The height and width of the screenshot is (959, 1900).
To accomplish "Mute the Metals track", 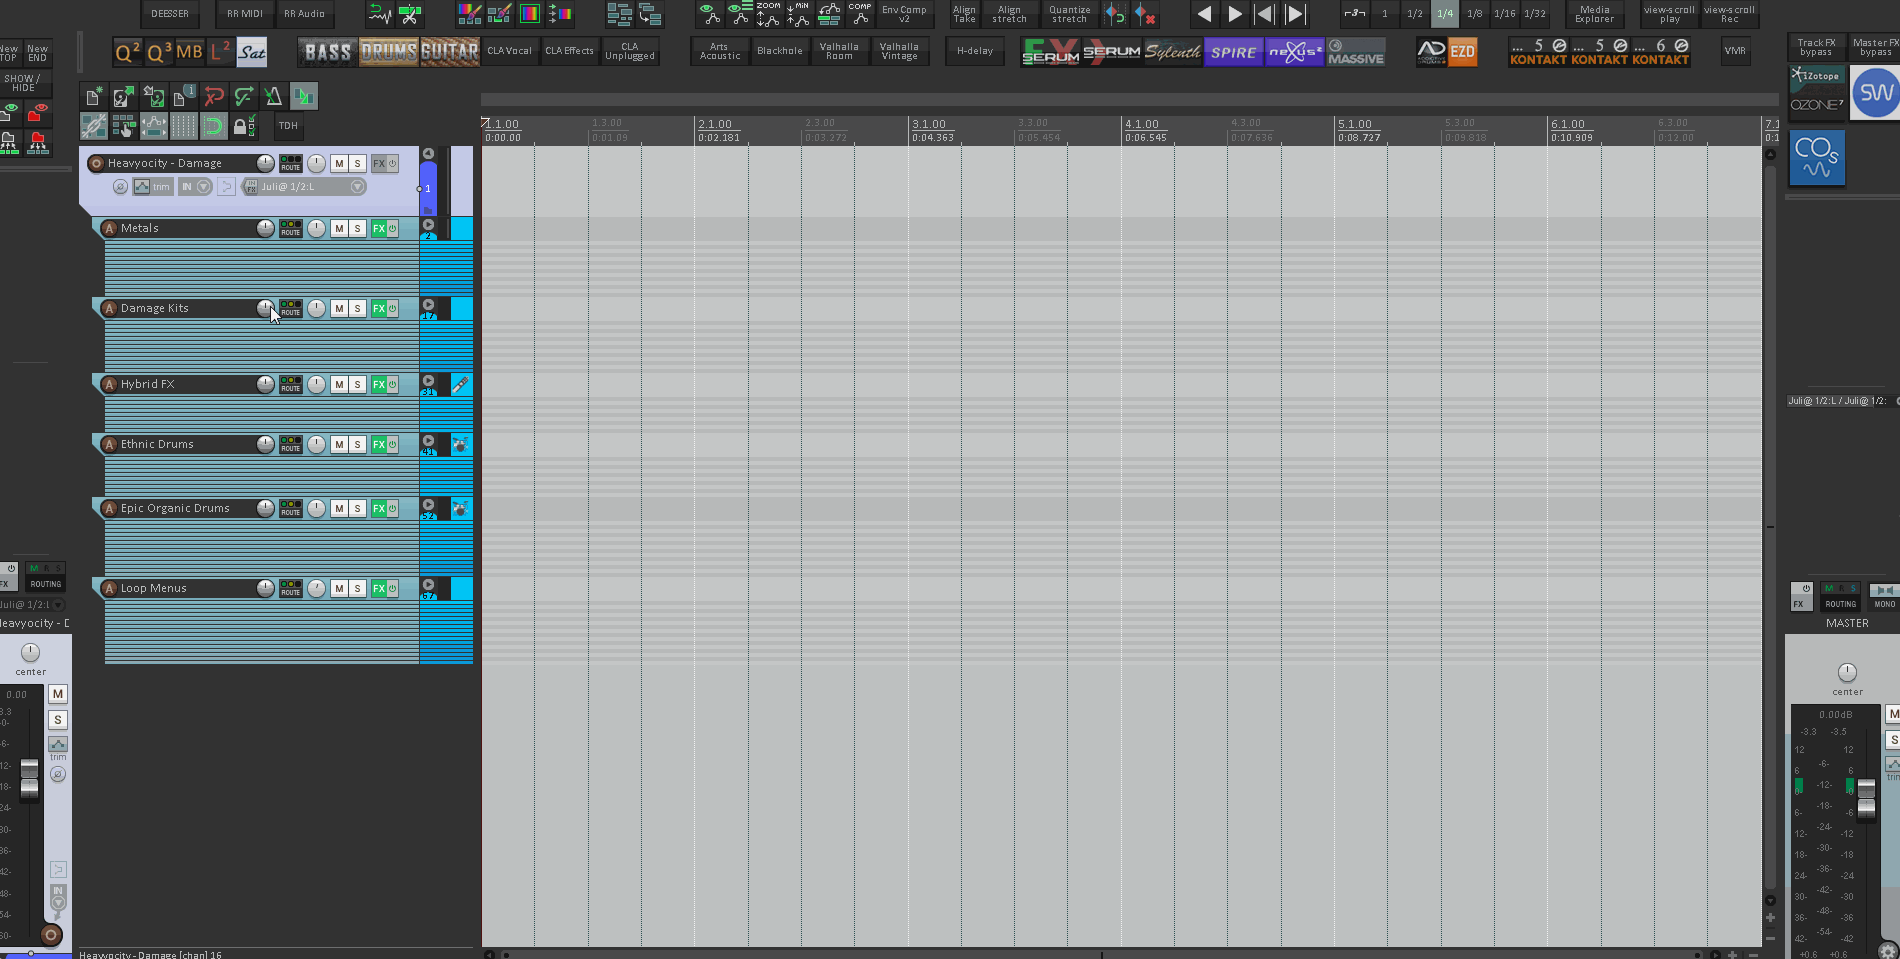I will [x=340, y=229].
